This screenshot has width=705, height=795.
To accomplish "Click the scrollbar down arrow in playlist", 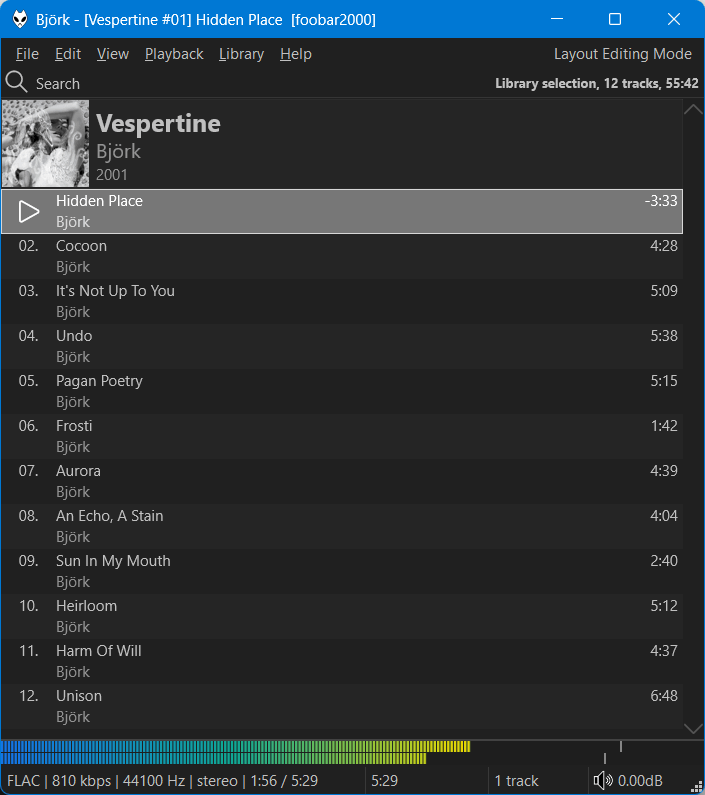I will (x=693, y=728).
